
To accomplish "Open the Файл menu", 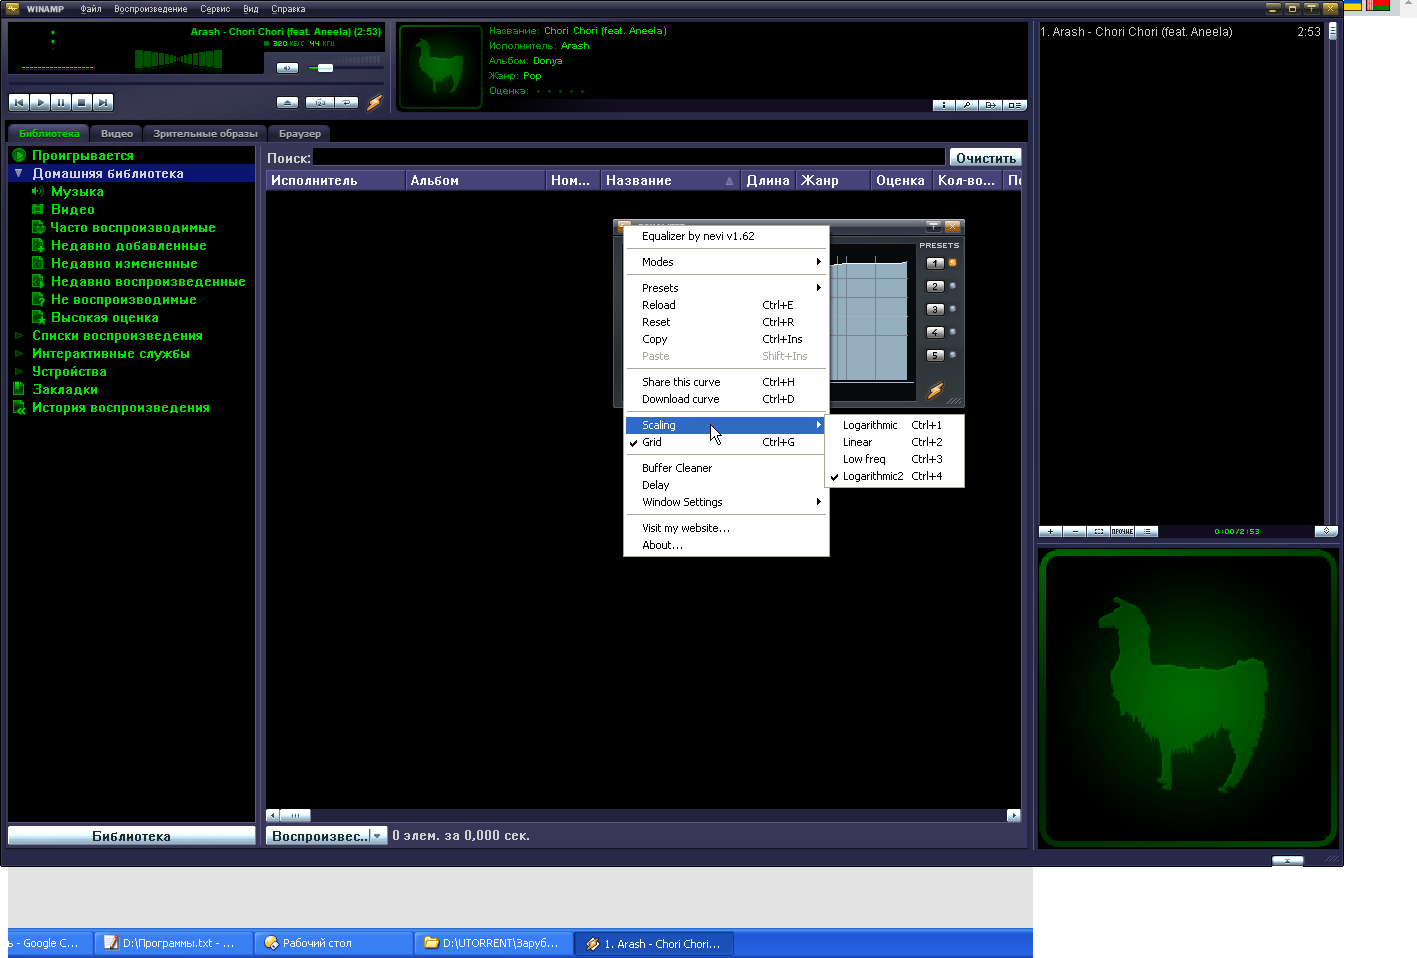I will pos(91,9).
